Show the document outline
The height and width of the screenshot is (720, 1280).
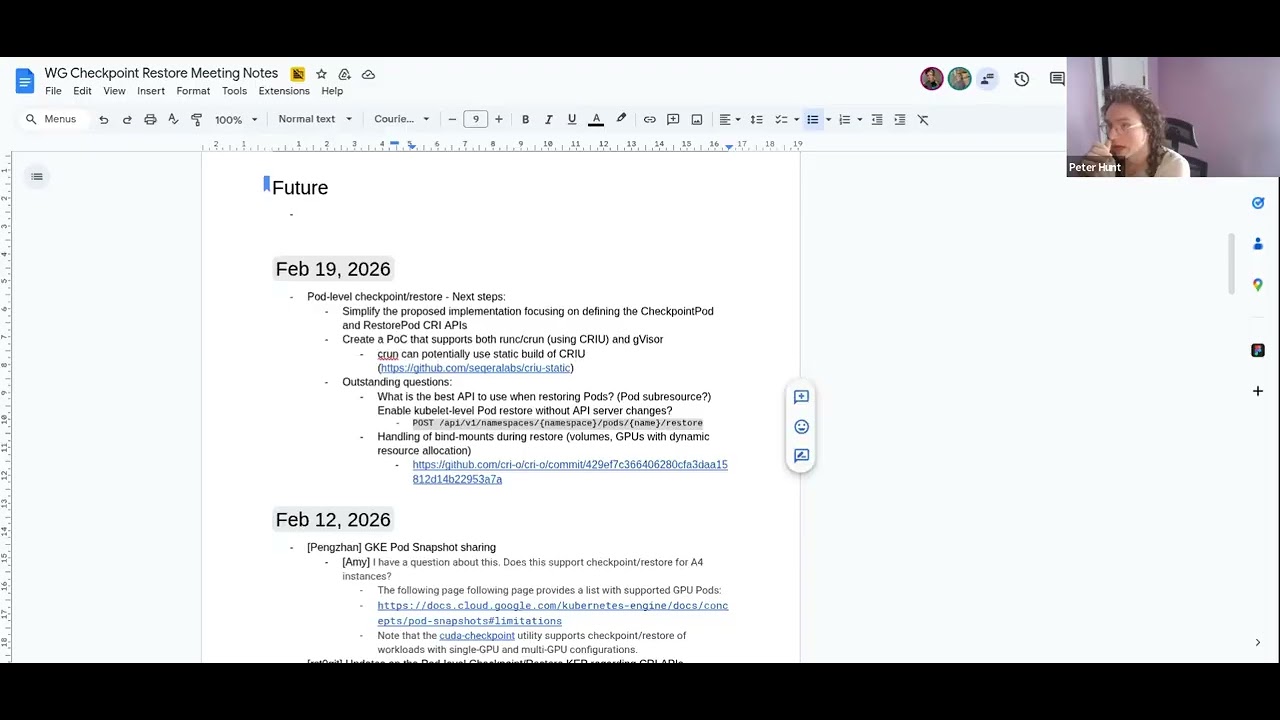pos(37,177)
